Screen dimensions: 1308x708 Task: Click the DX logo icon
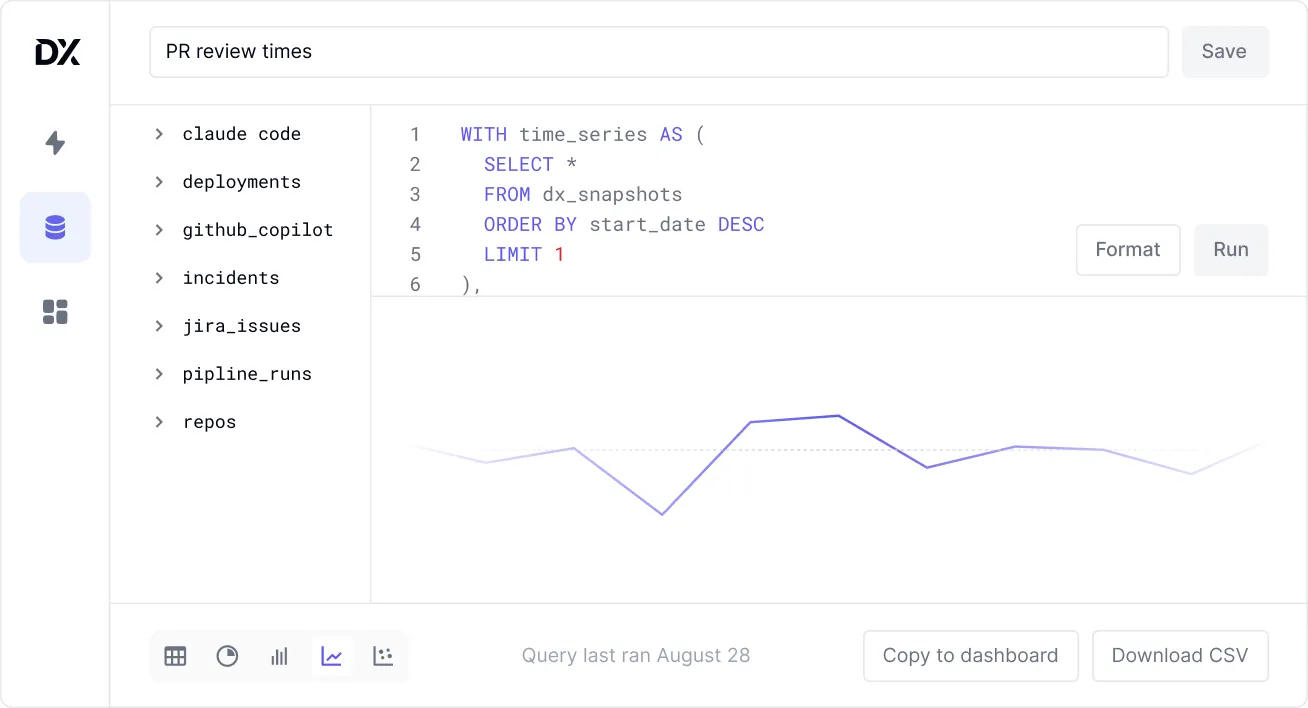point(57,52)
